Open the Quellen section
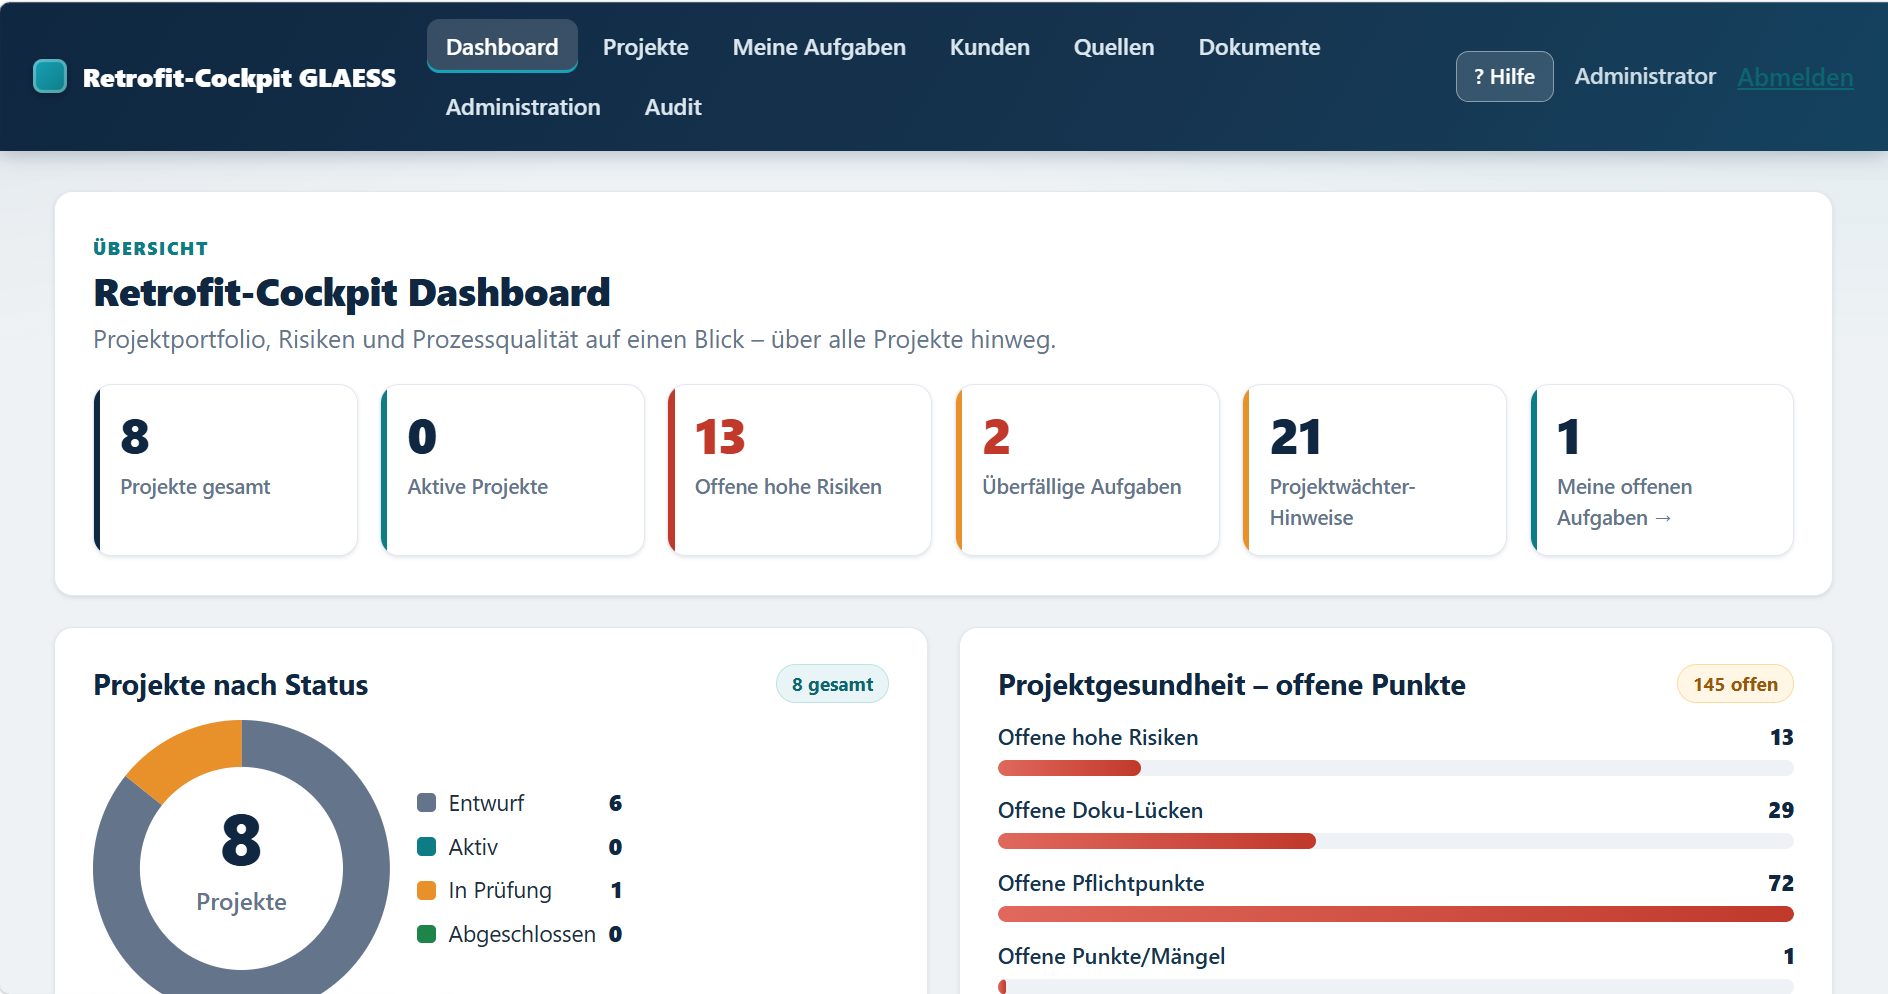The width and height of the screenshot is (1888, 994). tap(1114, 47)
